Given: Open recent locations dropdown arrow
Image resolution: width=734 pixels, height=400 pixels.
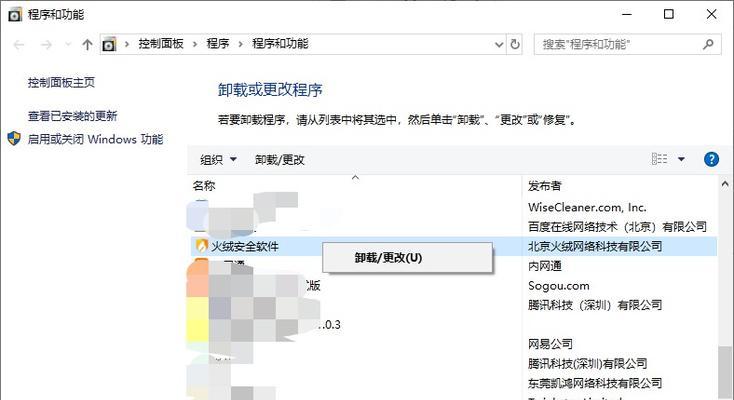Looking at the screenshot, I should click(68, 44).
